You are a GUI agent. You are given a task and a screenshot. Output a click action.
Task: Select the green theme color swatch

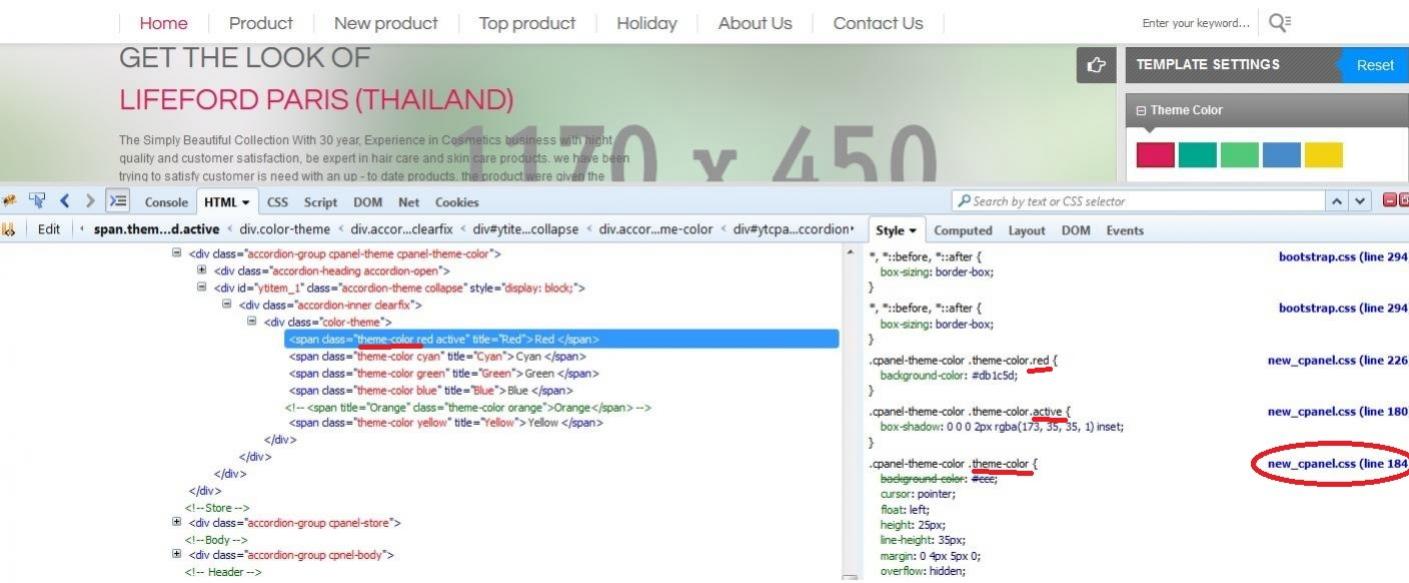pyautogui.click(x=1240, y=155)
